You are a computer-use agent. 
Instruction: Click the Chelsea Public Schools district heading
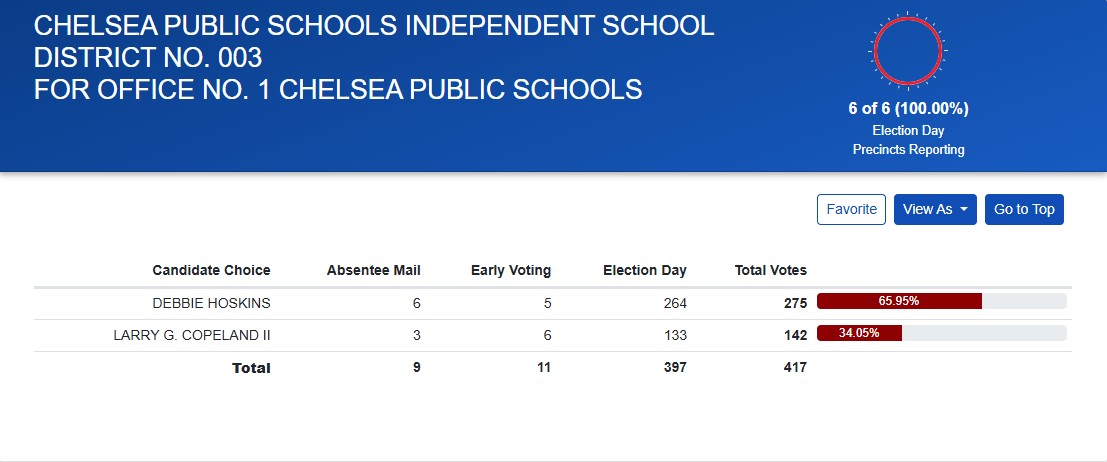(x=374, y=57)
